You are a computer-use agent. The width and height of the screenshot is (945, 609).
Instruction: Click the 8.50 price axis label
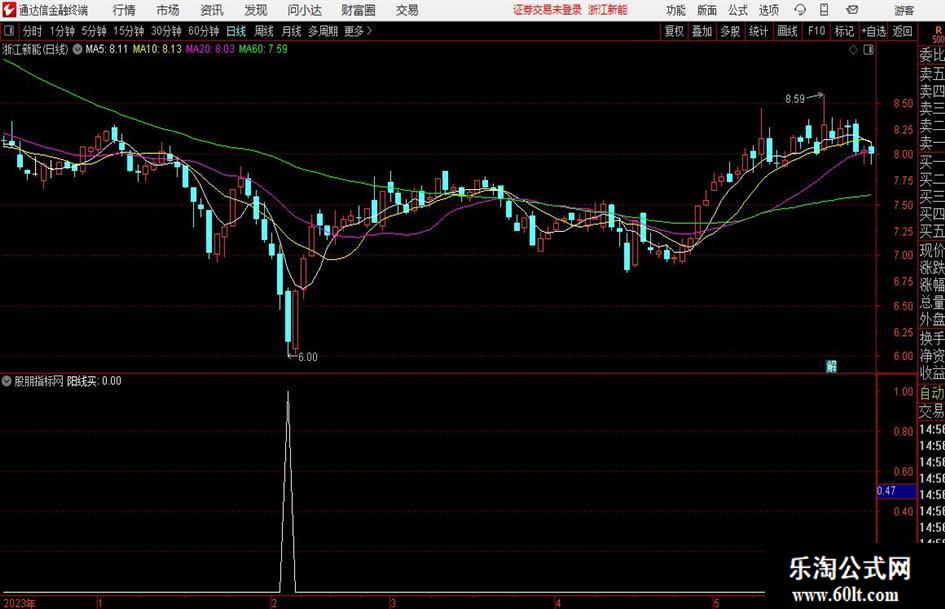point(903,103)
